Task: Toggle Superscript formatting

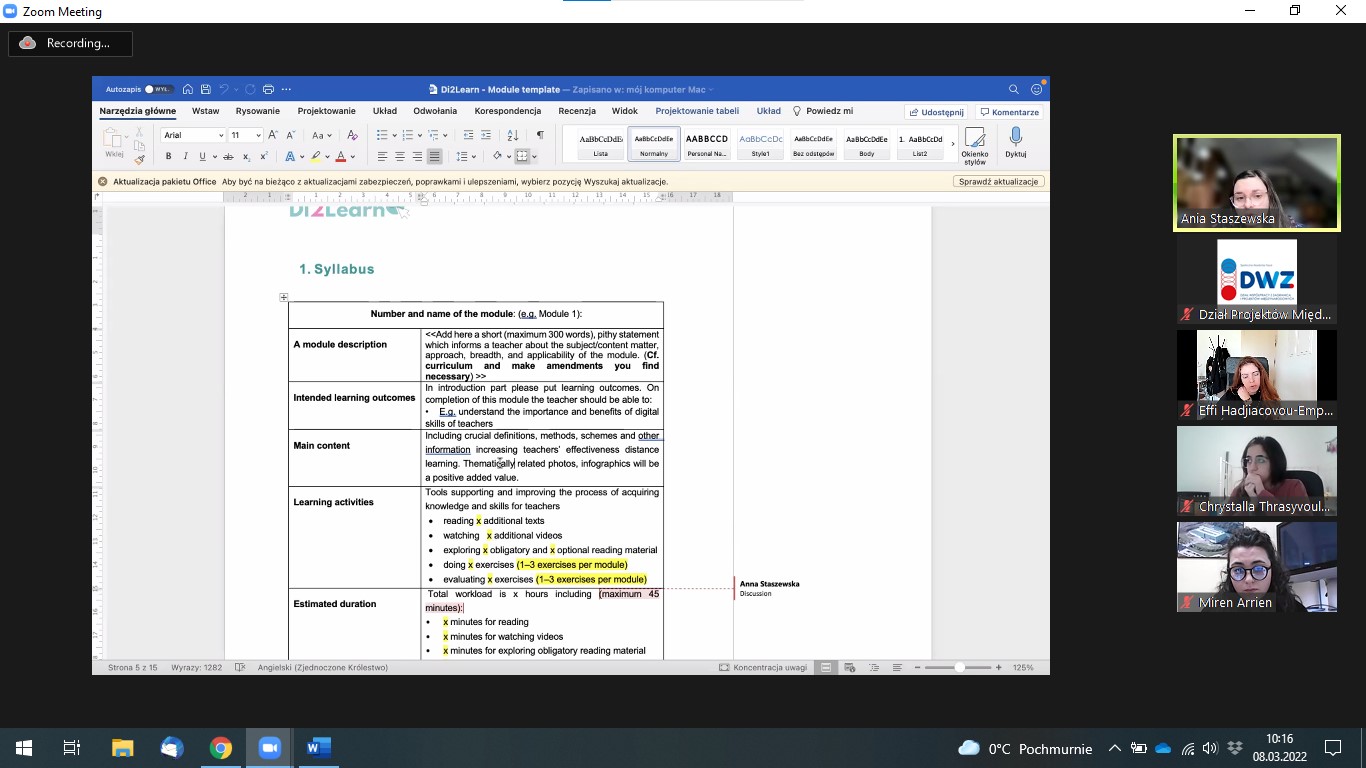Action: 263,156
